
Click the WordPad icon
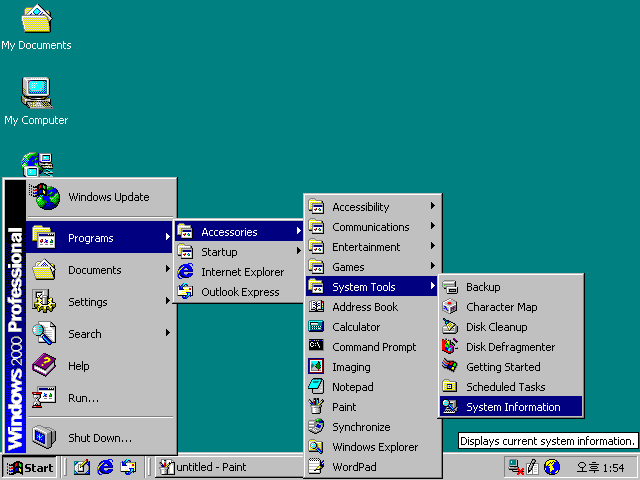tap(316, 467)
